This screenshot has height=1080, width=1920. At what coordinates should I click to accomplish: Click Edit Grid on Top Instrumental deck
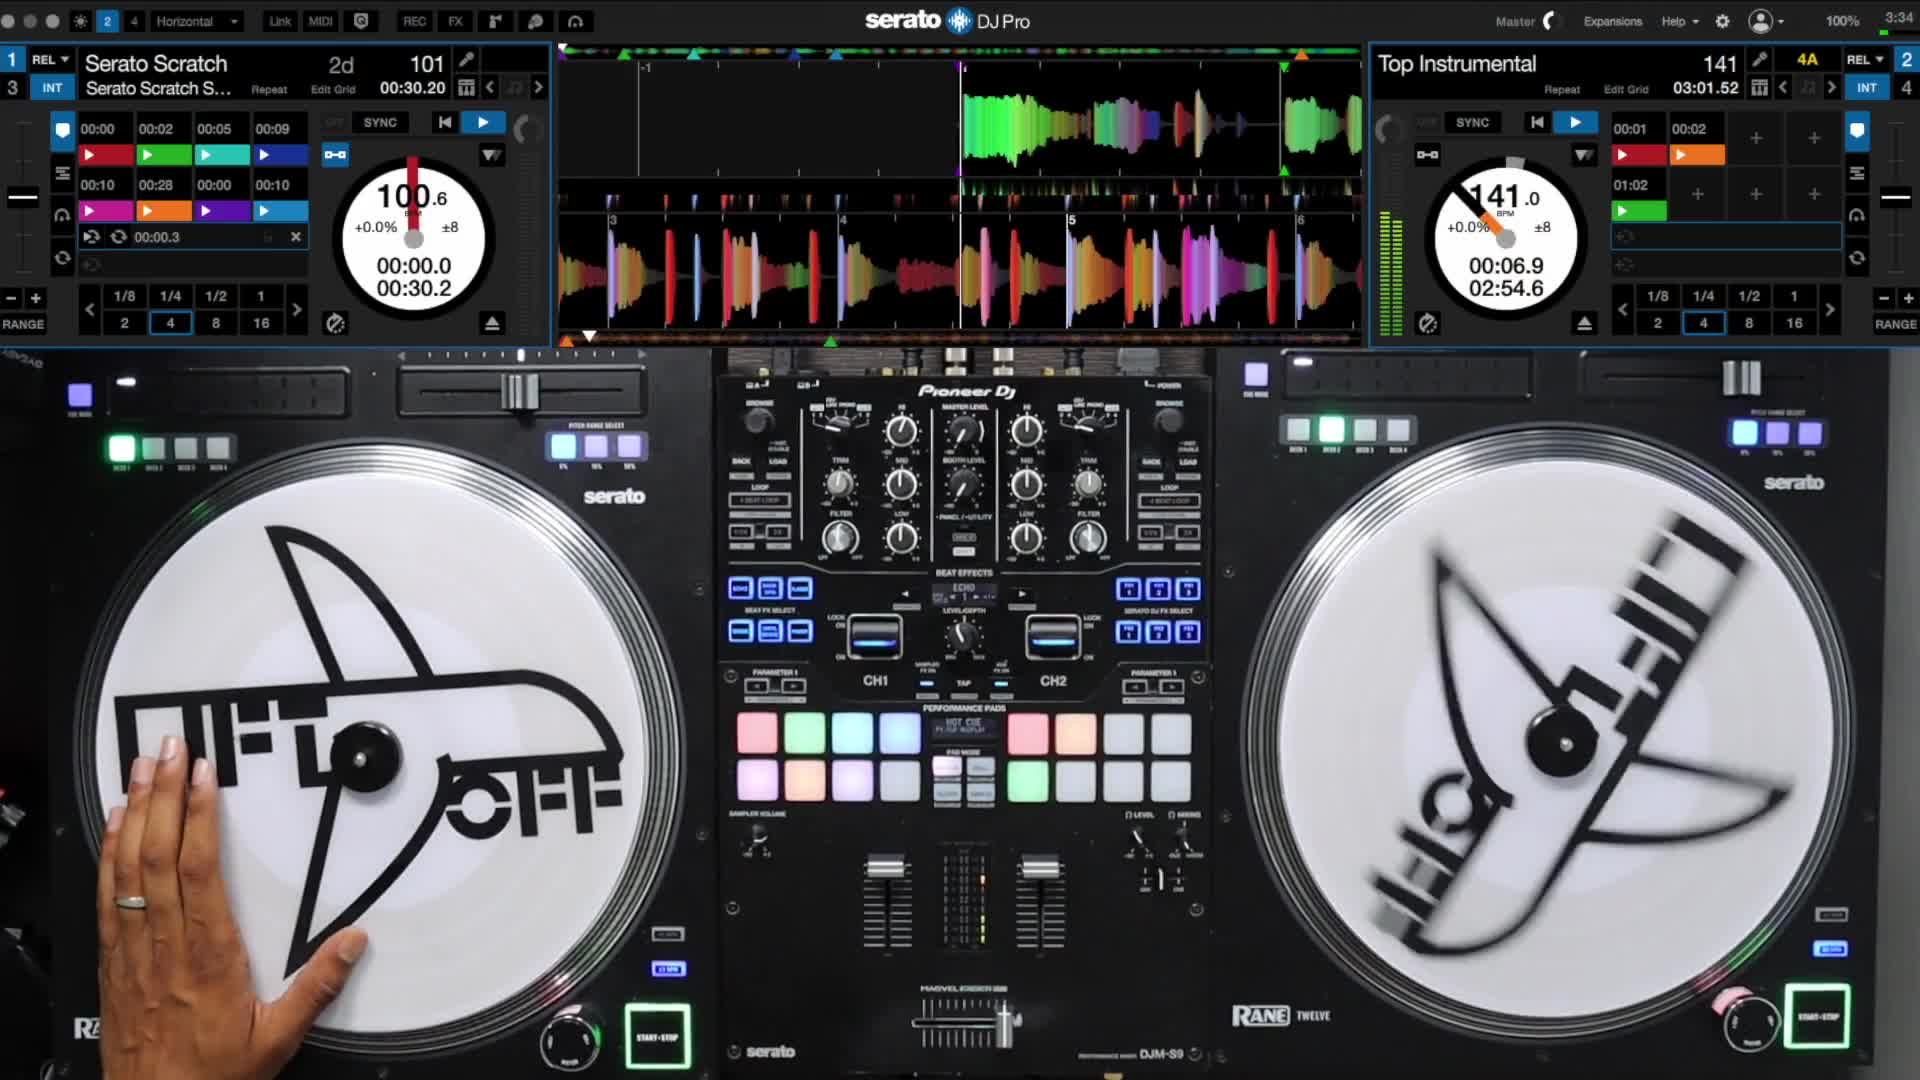pos(1626,90)
